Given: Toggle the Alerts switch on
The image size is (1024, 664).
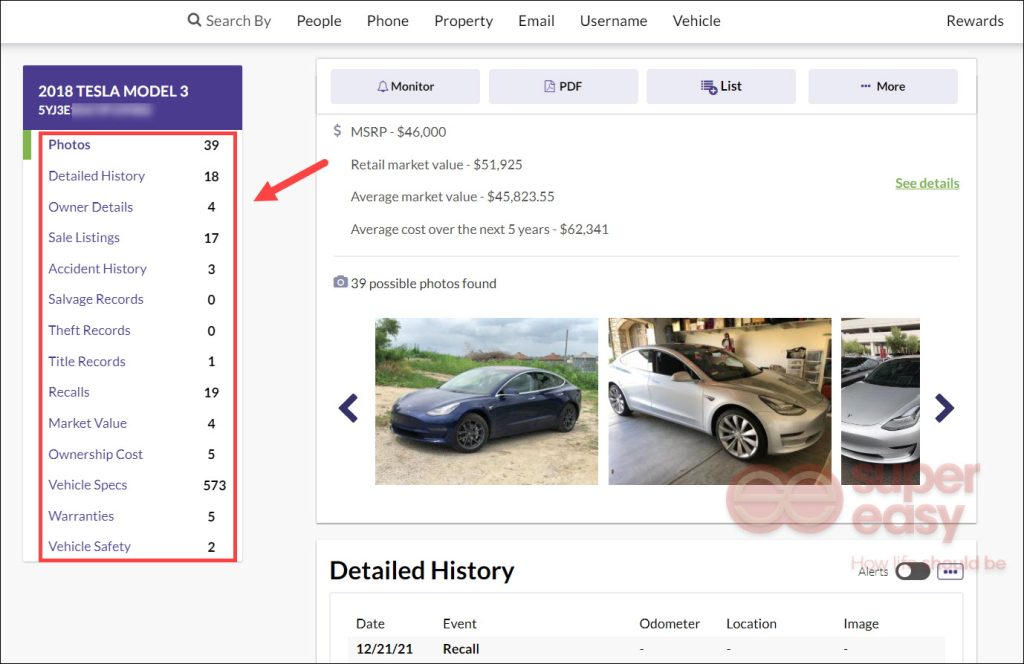Looking at the screenshot, I should click(x=912, y=571).
